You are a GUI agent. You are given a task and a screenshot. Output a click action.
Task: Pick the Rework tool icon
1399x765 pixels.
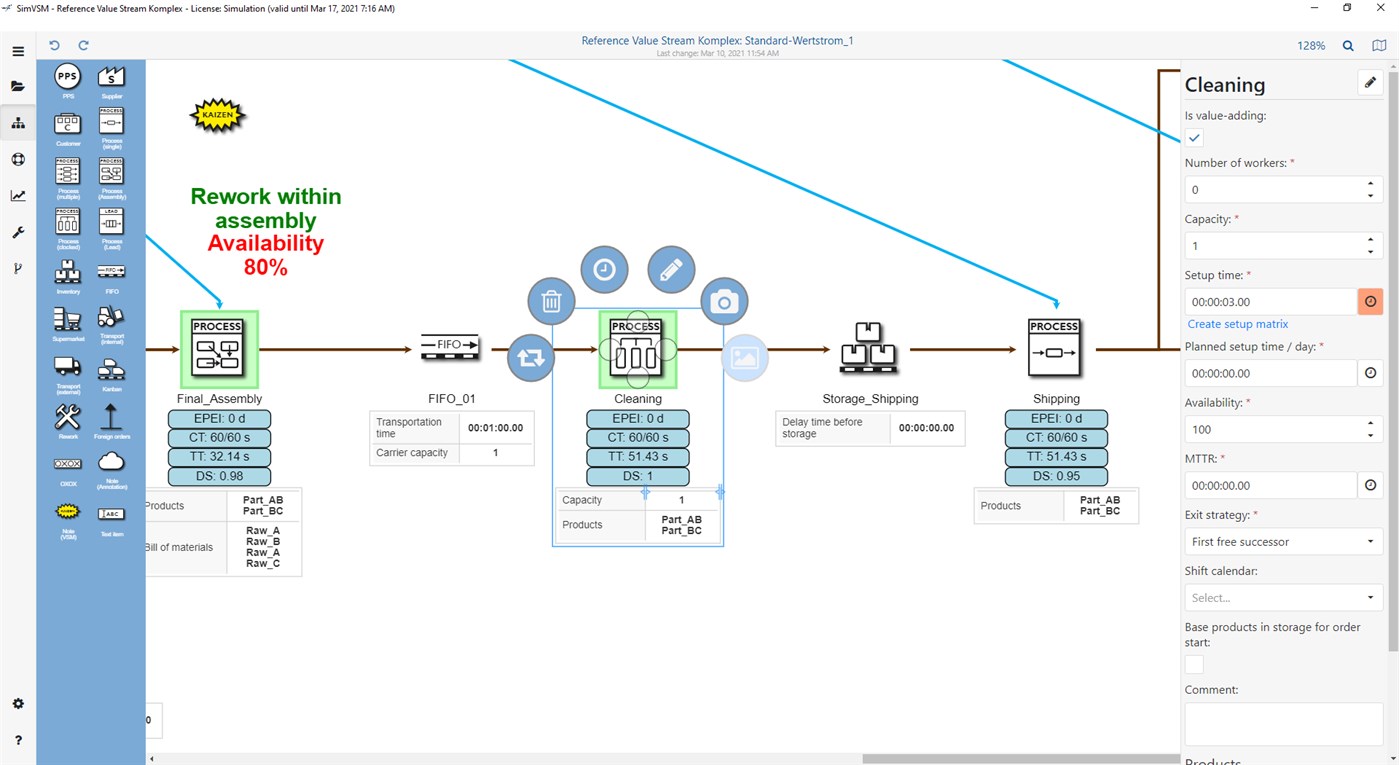pos(66,415)
